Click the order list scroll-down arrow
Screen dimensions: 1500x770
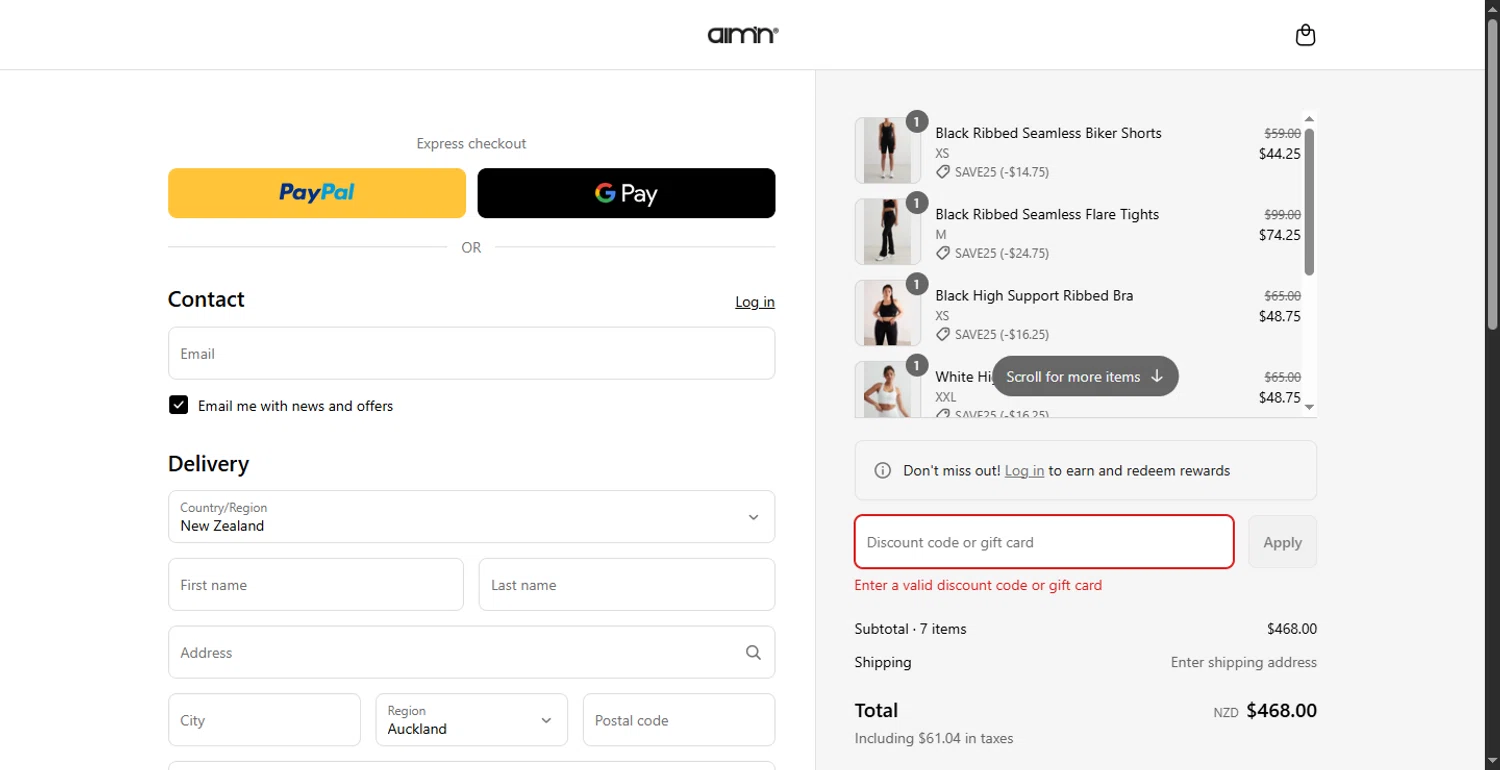pos(1309,407)
